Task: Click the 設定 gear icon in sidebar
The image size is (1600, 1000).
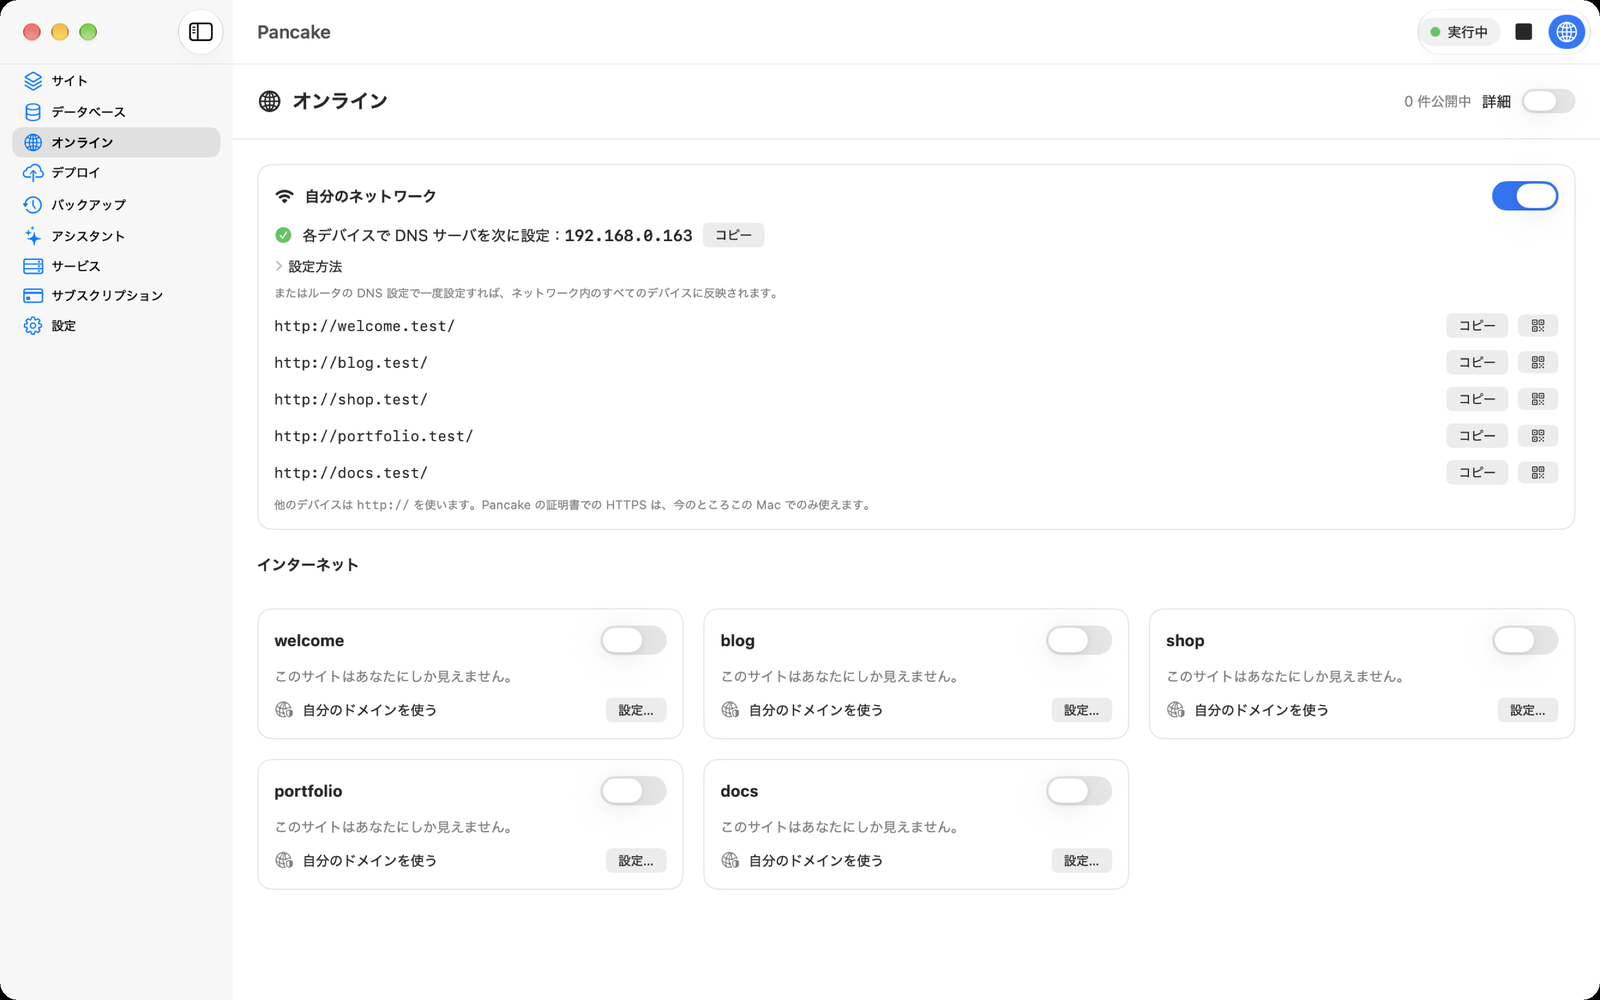Action: (33, 326)
